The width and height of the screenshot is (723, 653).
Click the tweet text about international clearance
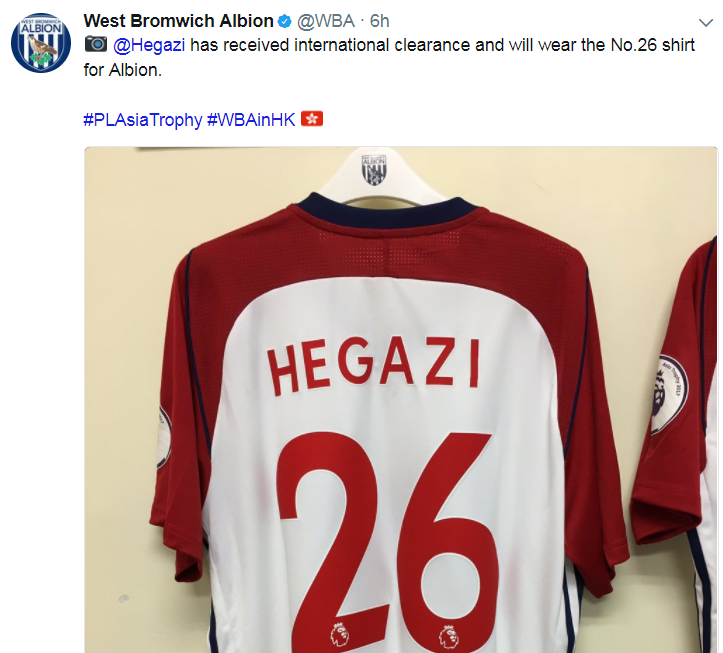point(389,58)
